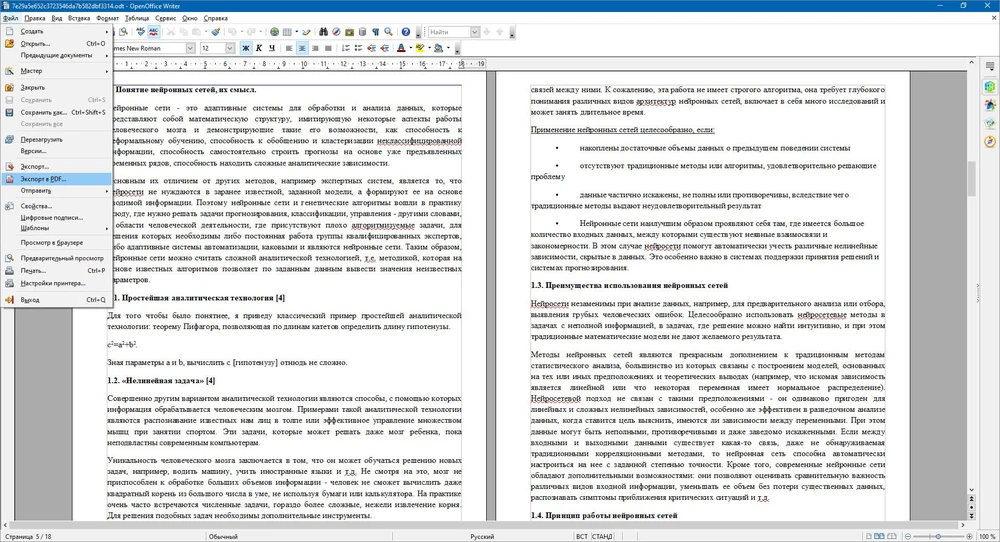Expand the font name dropdown arrow
This screenshot has width=1000, height=542.
coord(191,48)
